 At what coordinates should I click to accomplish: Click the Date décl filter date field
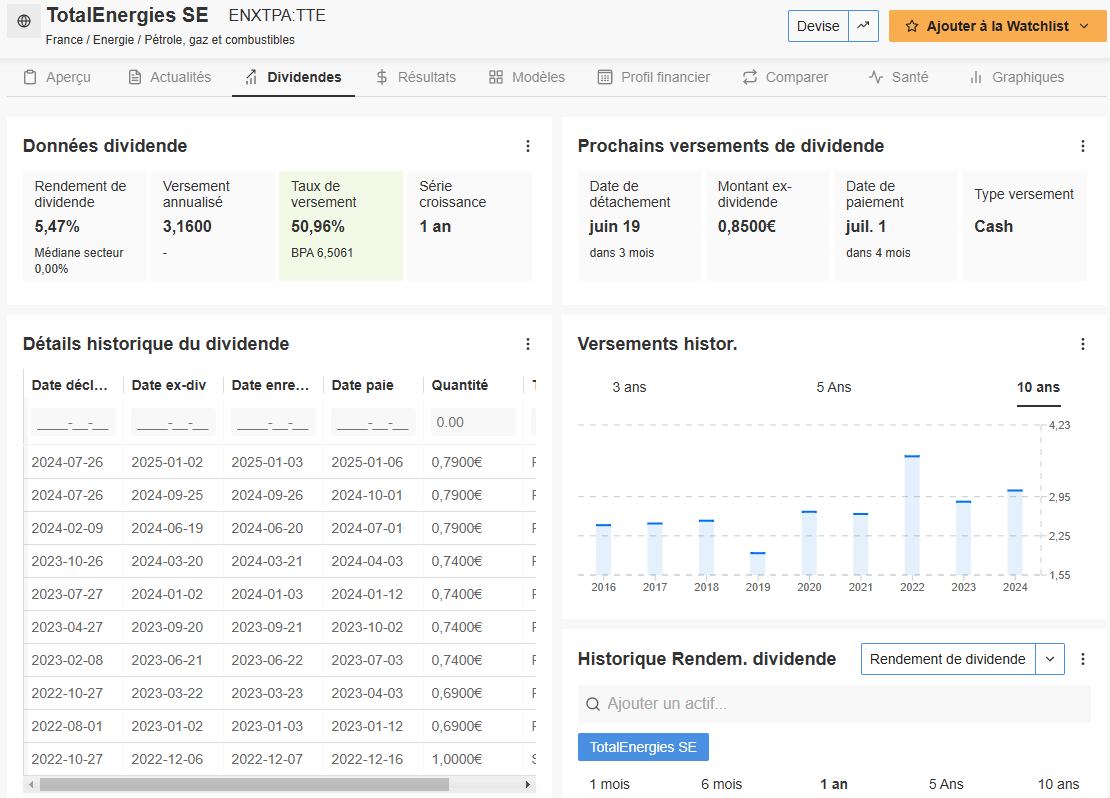[x=74, y=422]
